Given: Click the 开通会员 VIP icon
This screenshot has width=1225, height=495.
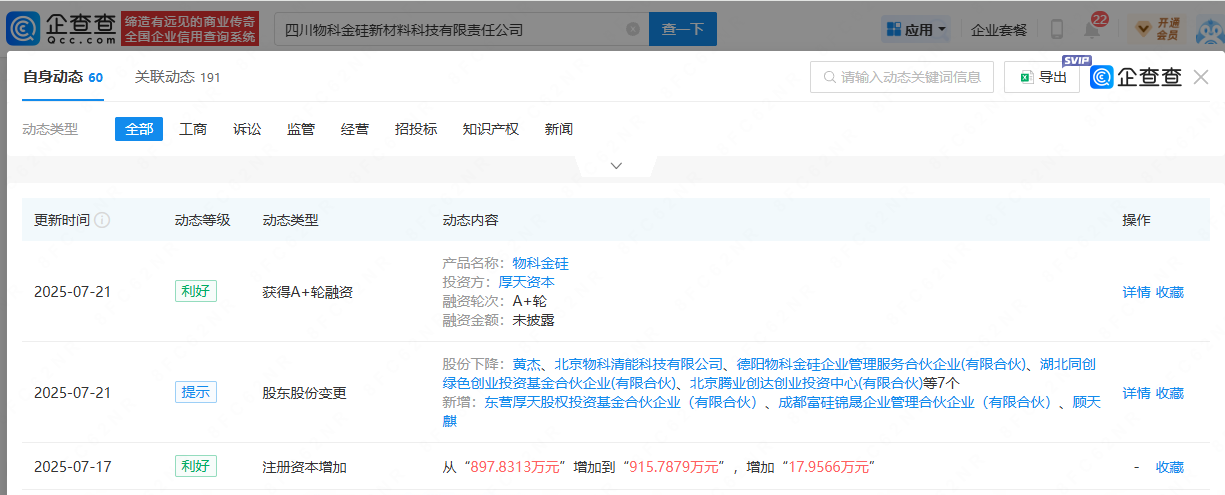Looking at the screenshot, I should (x=1156, y=28).
